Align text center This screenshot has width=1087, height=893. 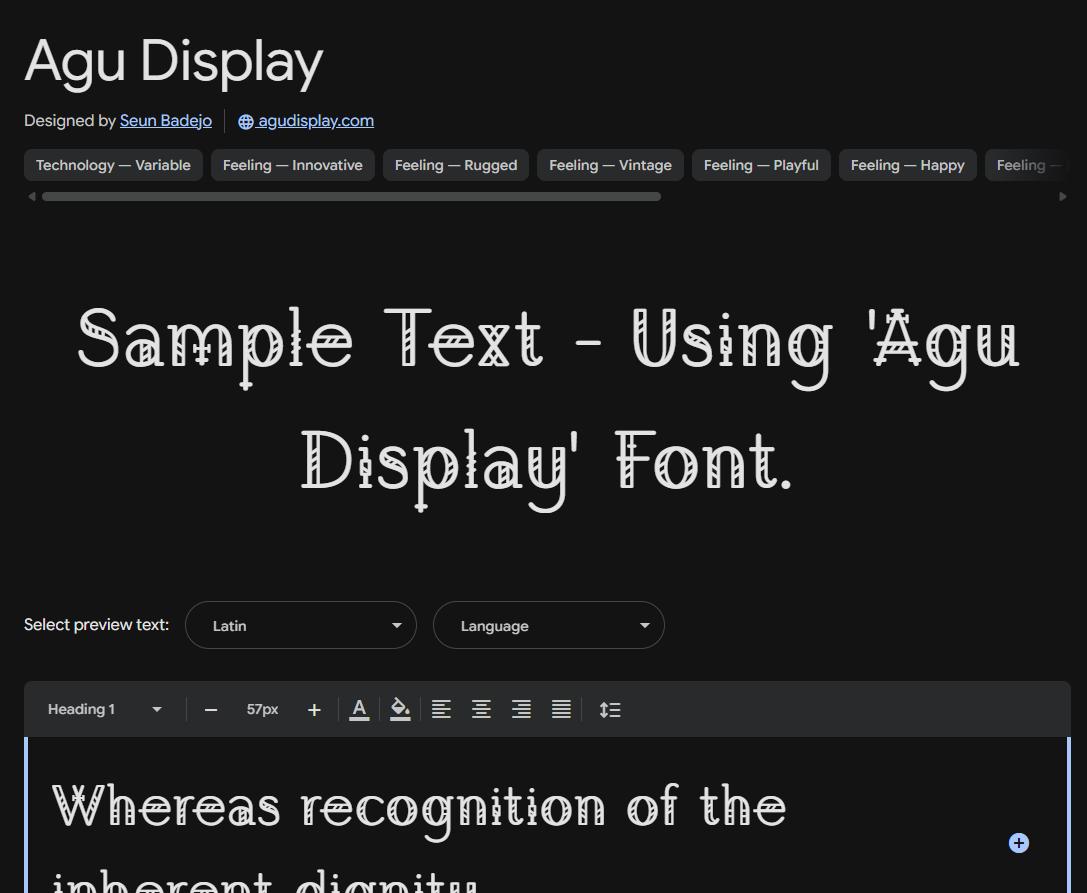coord(481,709)
